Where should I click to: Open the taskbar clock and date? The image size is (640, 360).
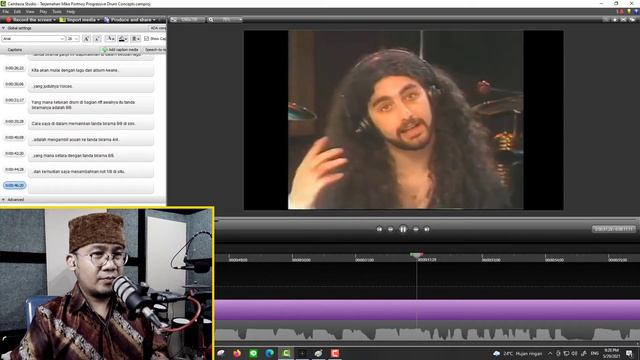[x=611, y=353]
